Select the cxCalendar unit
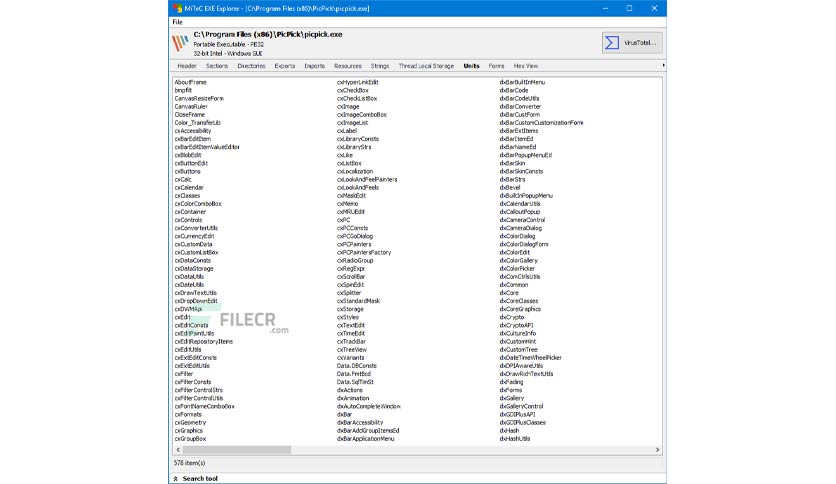This screenshot has height=484, width=836. pyautogui.click(x=189, y=188)
